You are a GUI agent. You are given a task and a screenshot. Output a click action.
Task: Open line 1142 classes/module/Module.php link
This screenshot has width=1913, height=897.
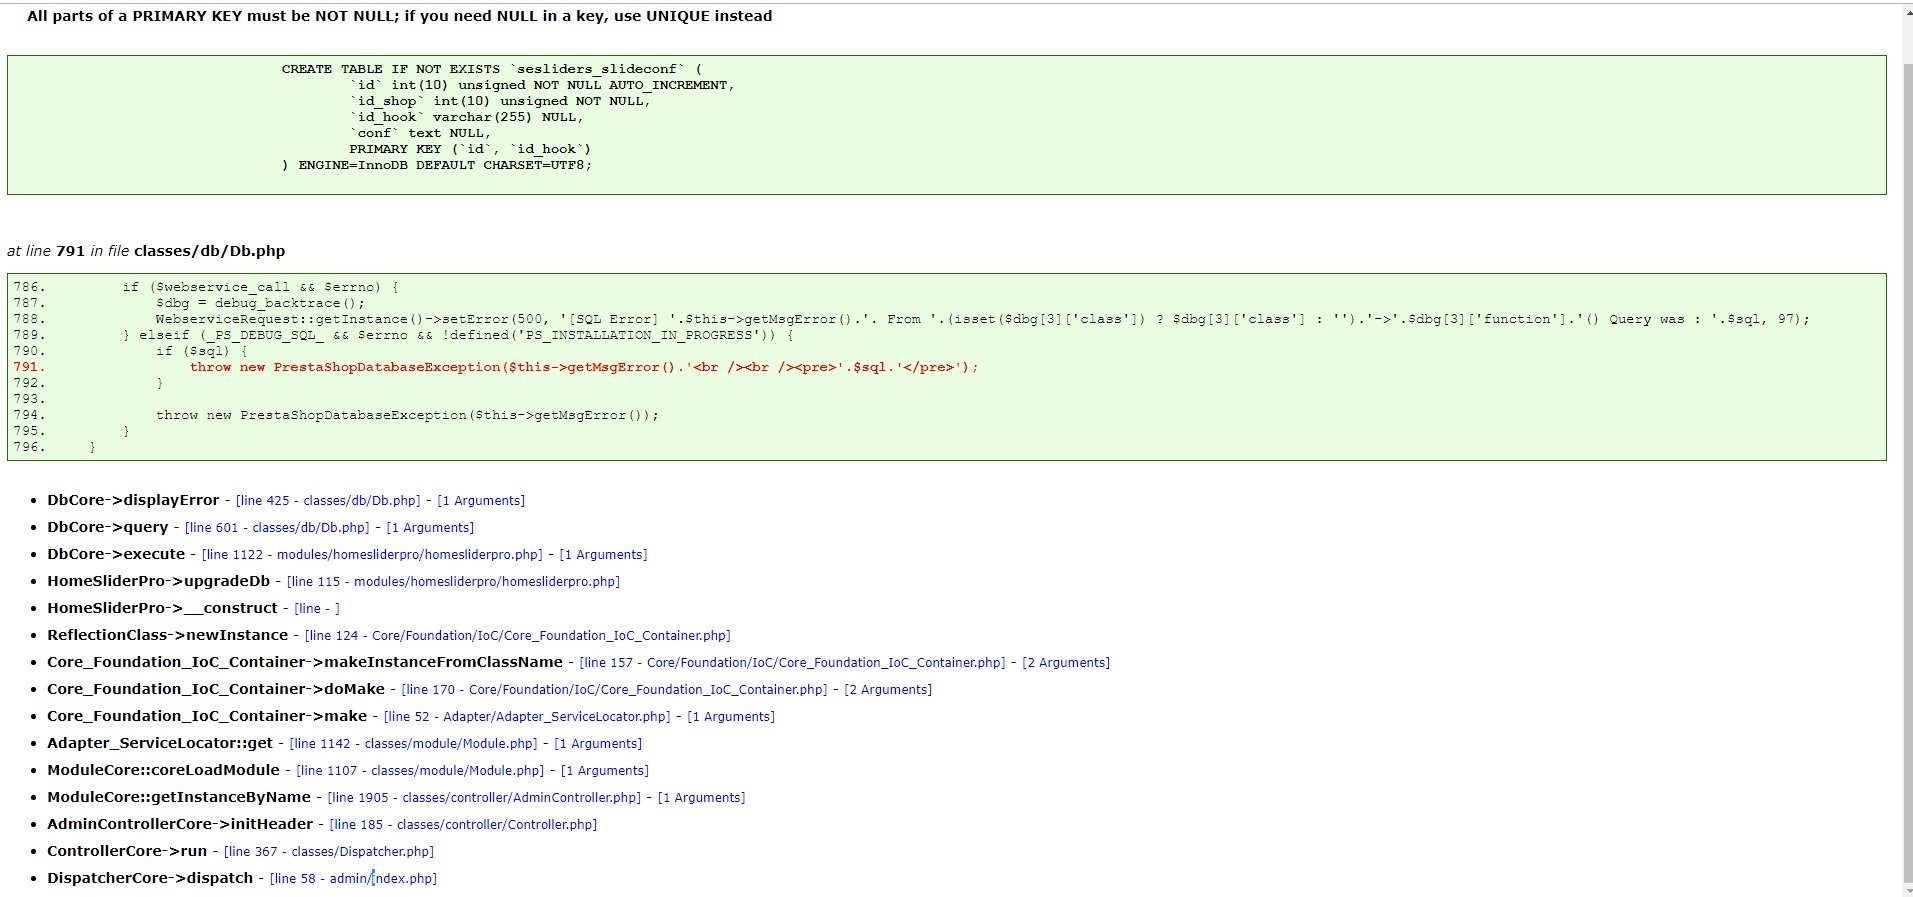pyautogui.click(x=413, y=743)
